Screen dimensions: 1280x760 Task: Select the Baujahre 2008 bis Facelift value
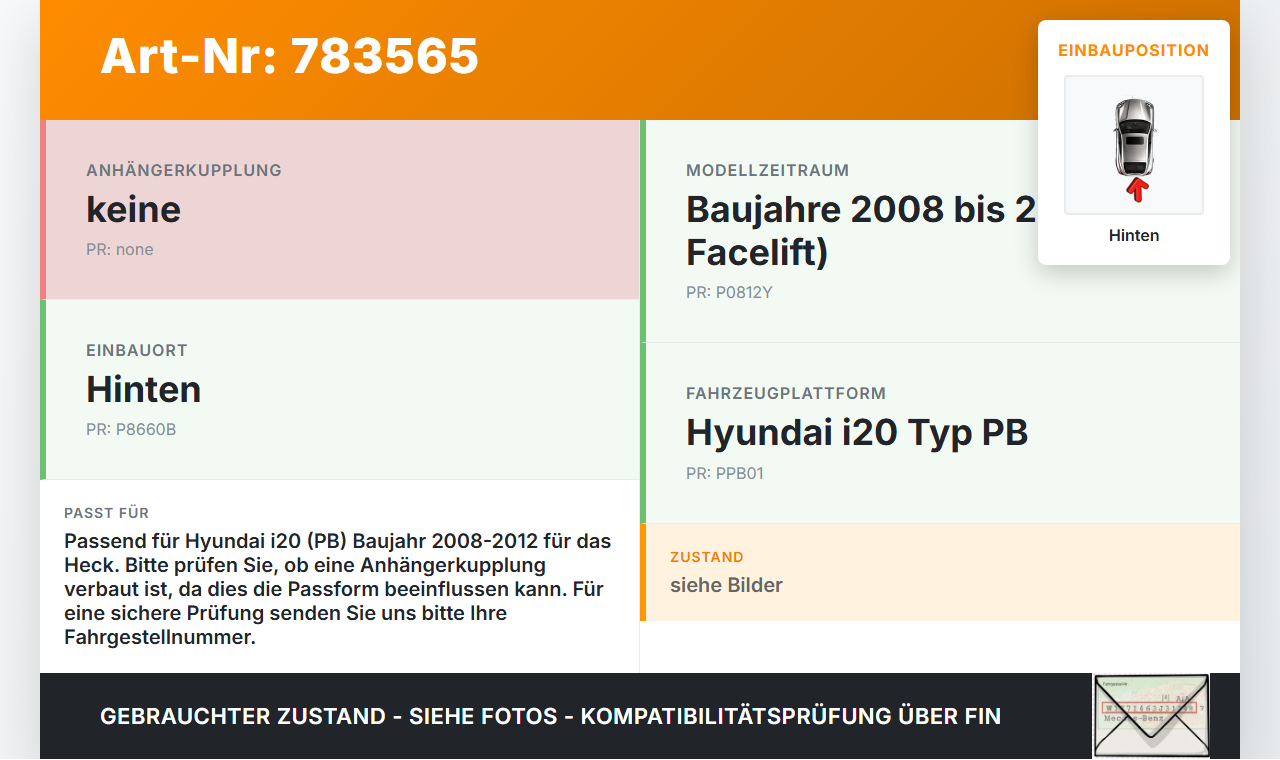tap(861, 230)
